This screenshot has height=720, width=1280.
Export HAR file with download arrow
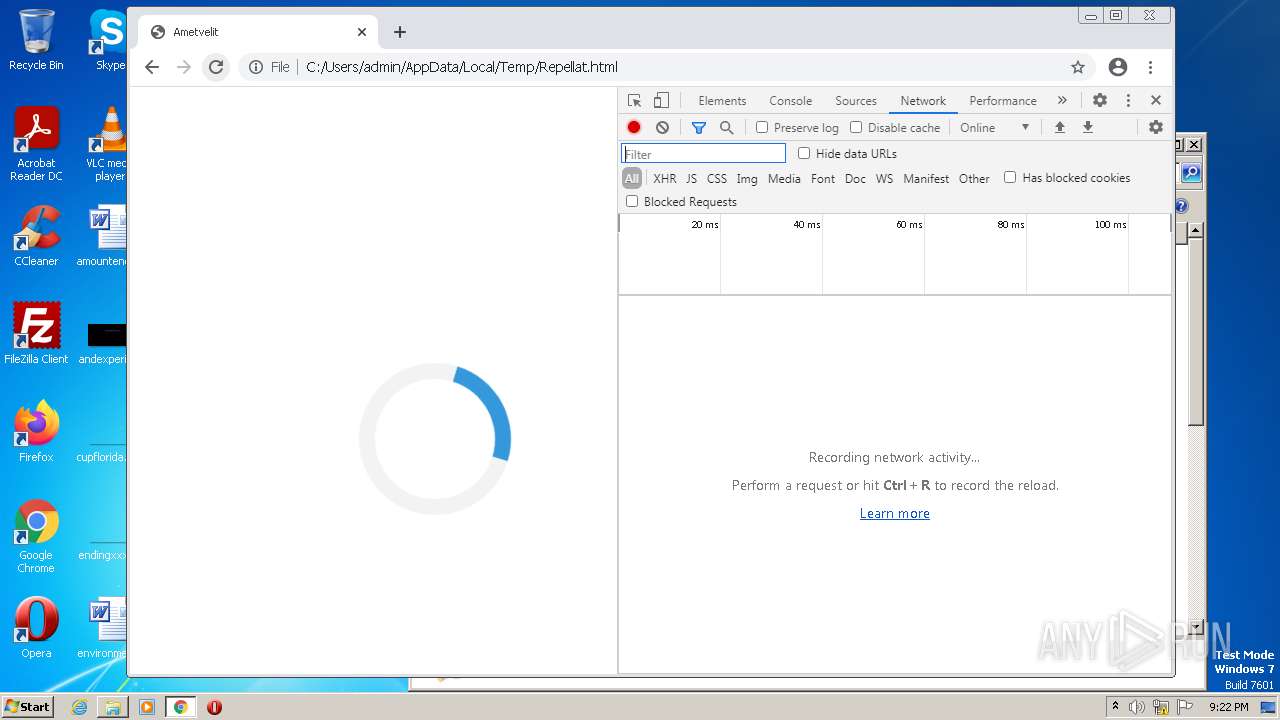(1088, 128)
